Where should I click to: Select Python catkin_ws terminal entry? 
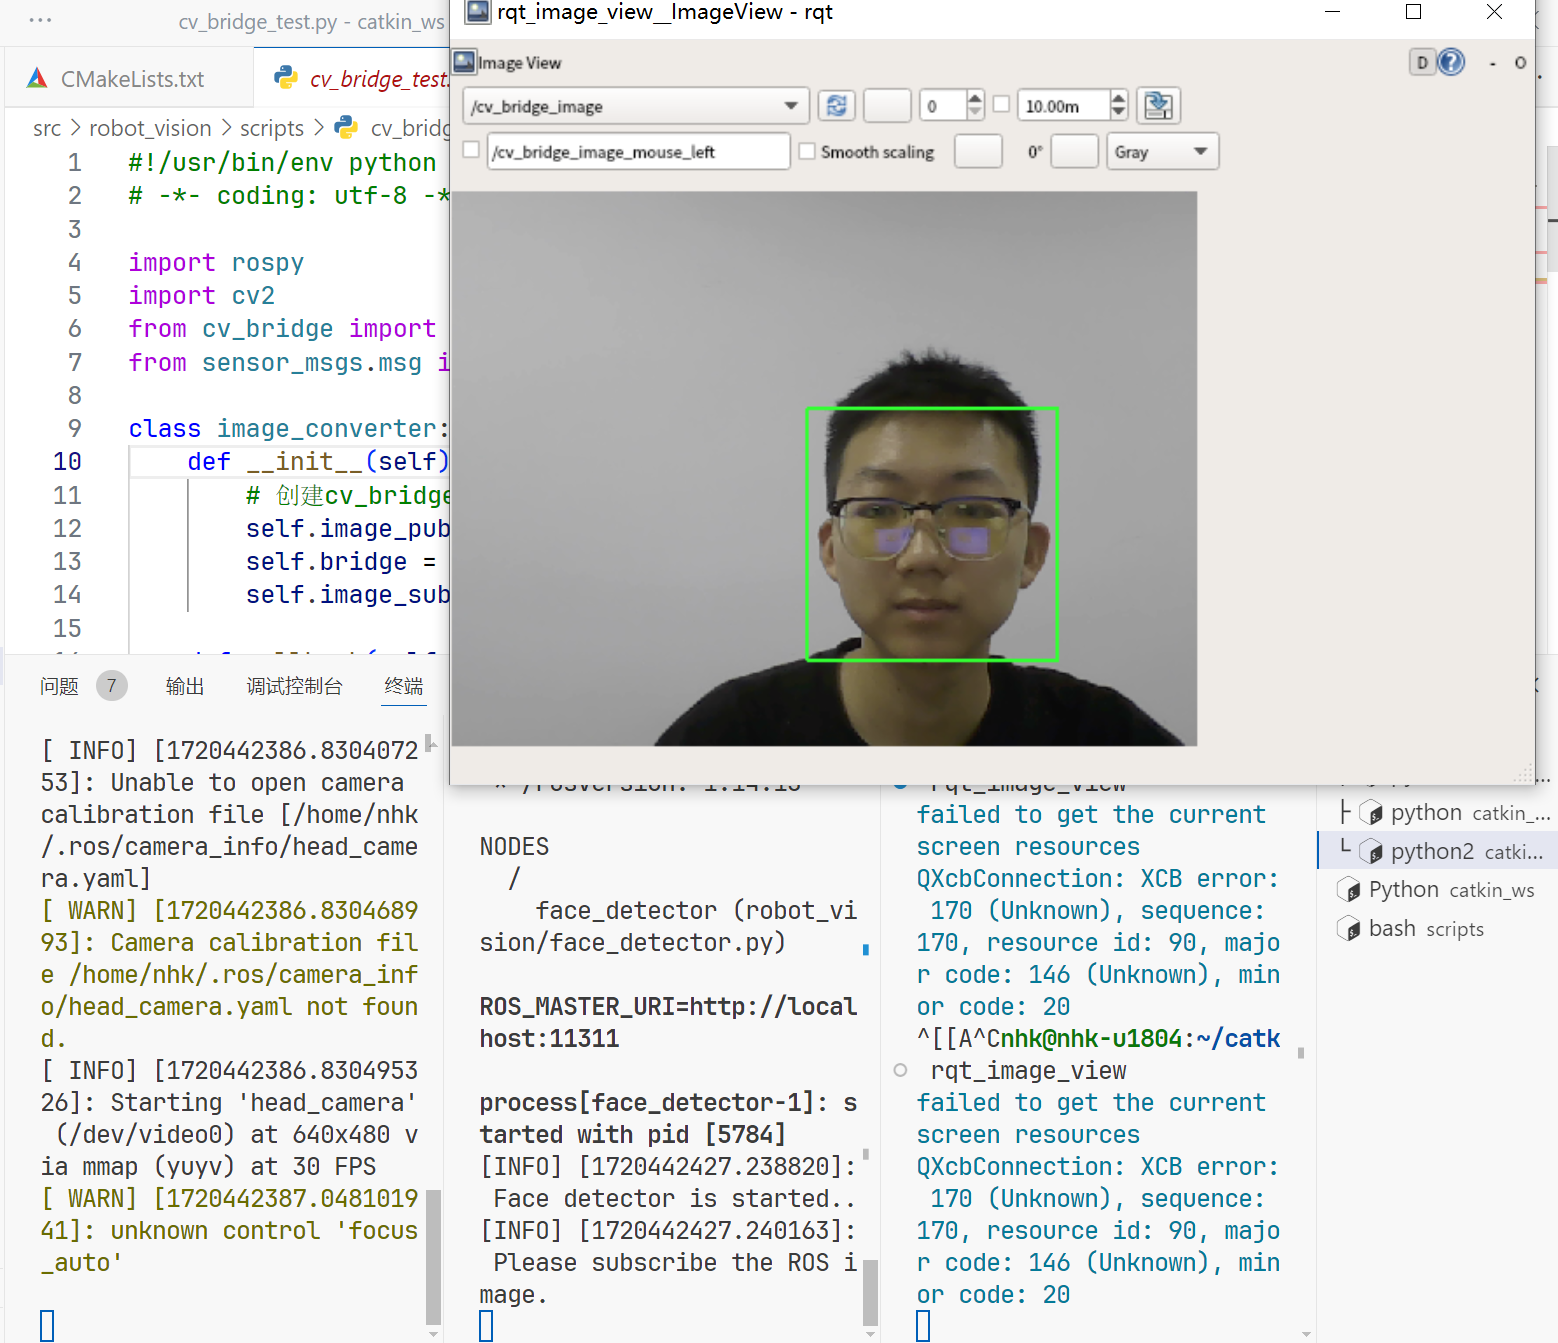coord(1437,890)
